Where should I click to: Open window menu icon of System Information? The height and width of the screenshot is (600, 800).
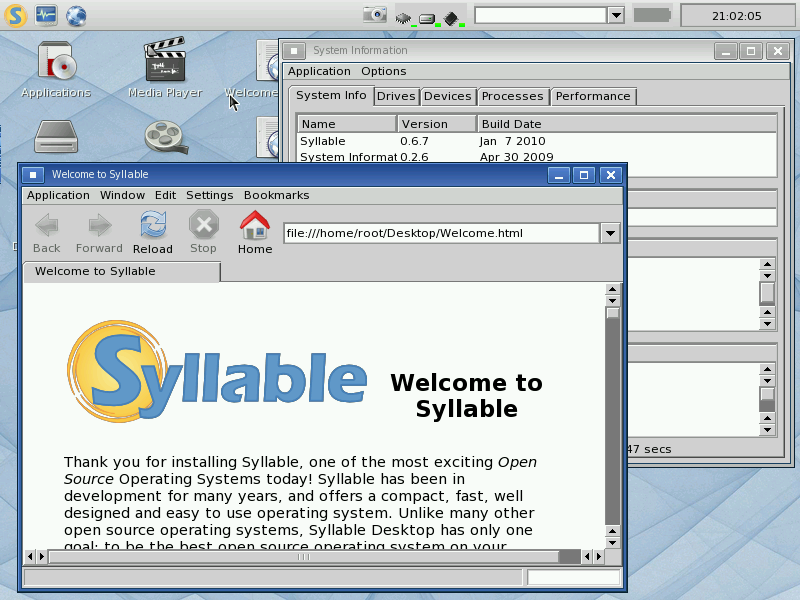click(294, 51)
